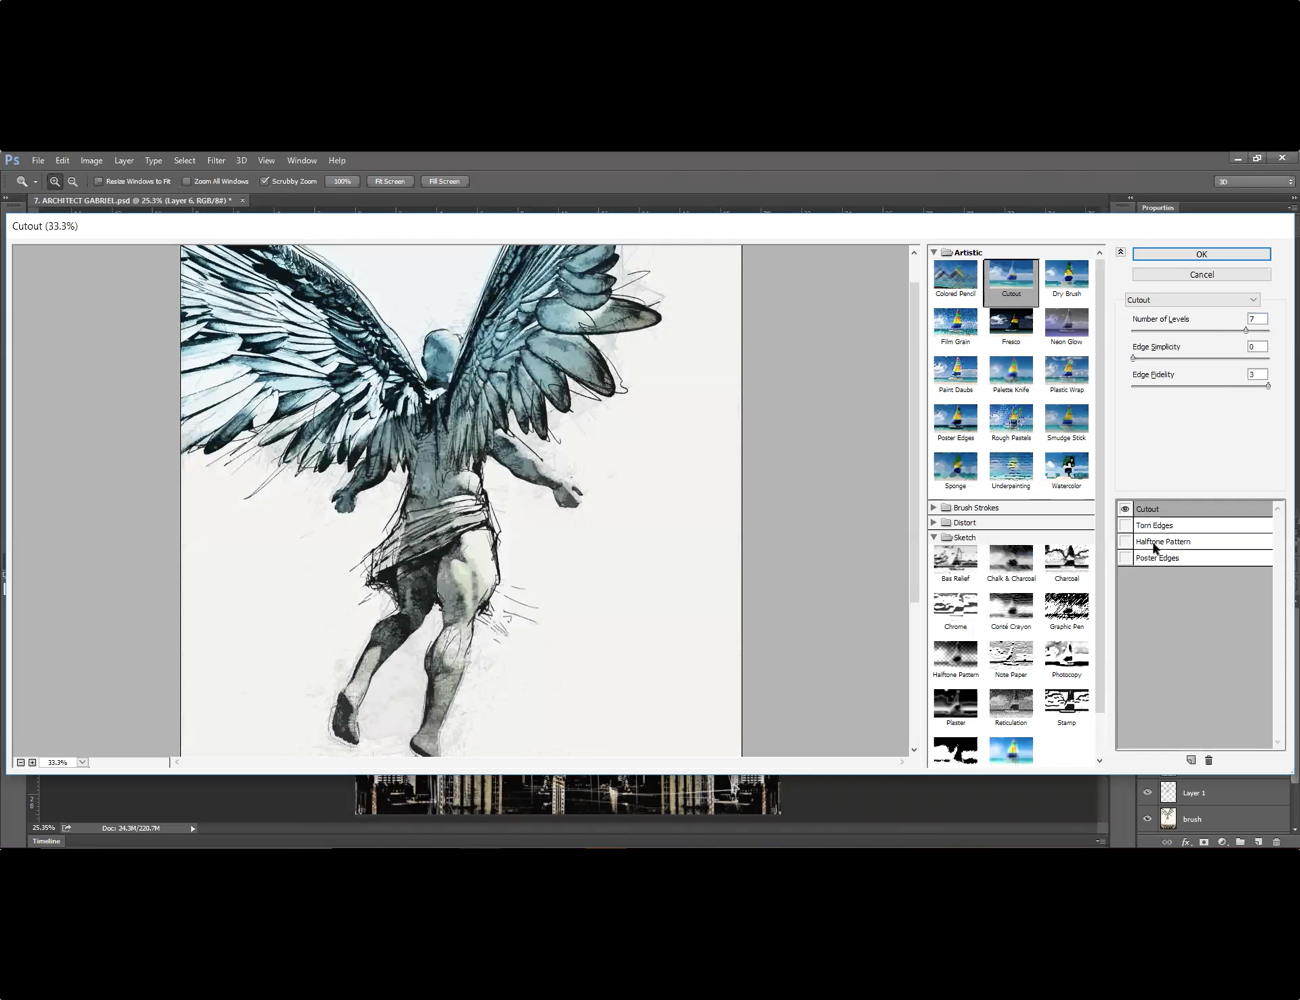The image size is (1300, 1000).
Task: Choose the Rough Pastels filter
Action: click(1011, 422)
